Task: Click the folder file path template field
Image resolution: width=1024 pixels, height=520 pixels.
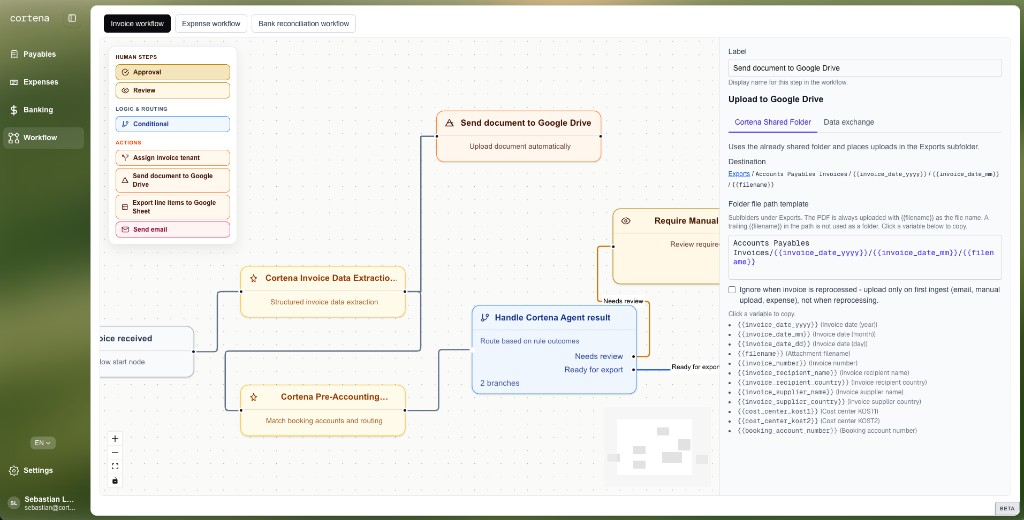Action: (865, 257)
